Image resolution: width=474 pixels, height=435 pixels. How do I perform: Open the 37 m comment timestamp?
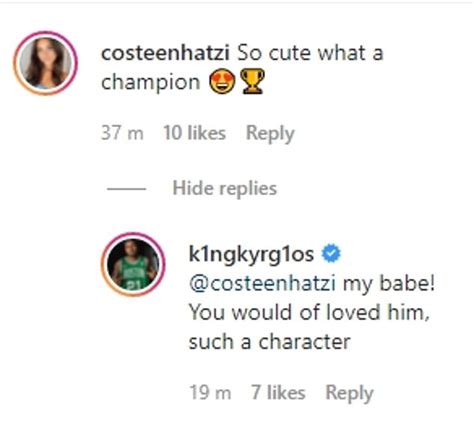click(122, 133)
